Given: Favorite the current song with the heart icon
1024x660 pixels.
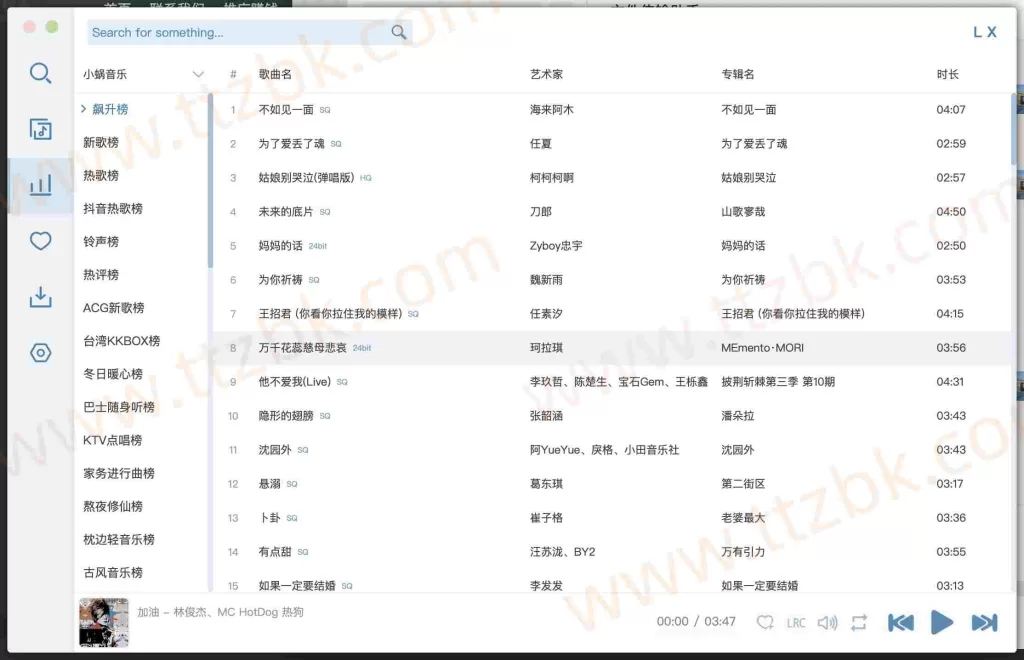Looking at the screenshot, I should [x=764, y=621].
